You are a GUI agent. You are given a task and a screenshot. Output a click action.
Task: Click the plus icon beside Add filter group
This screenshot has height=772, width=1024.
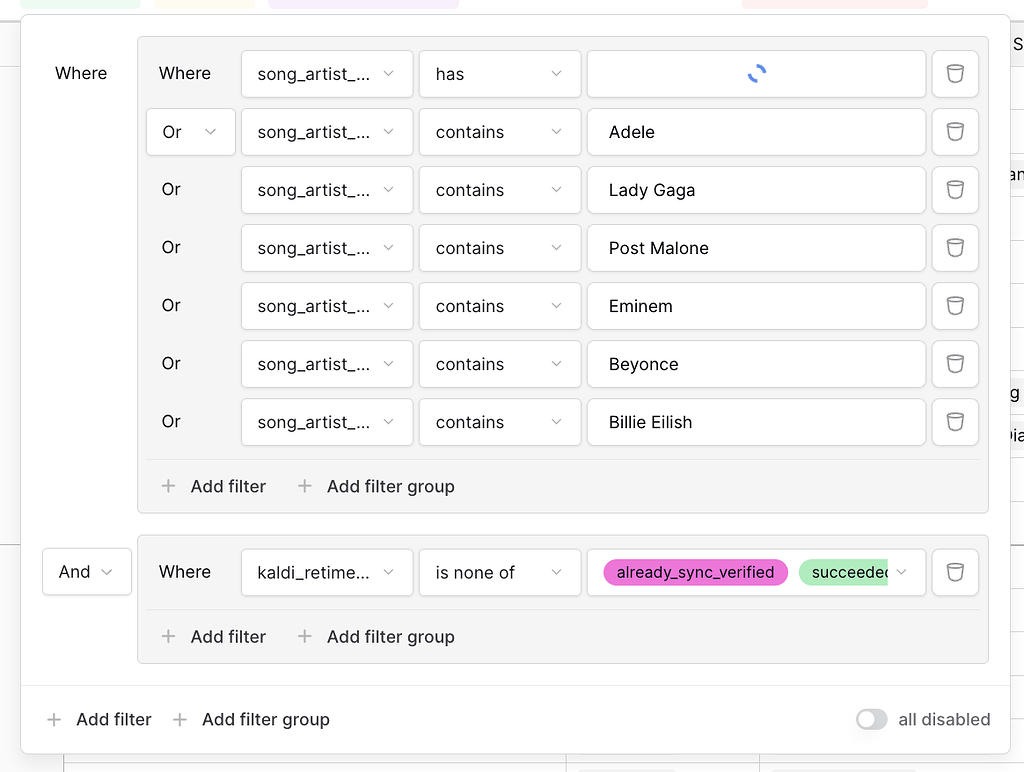[179, 719]
